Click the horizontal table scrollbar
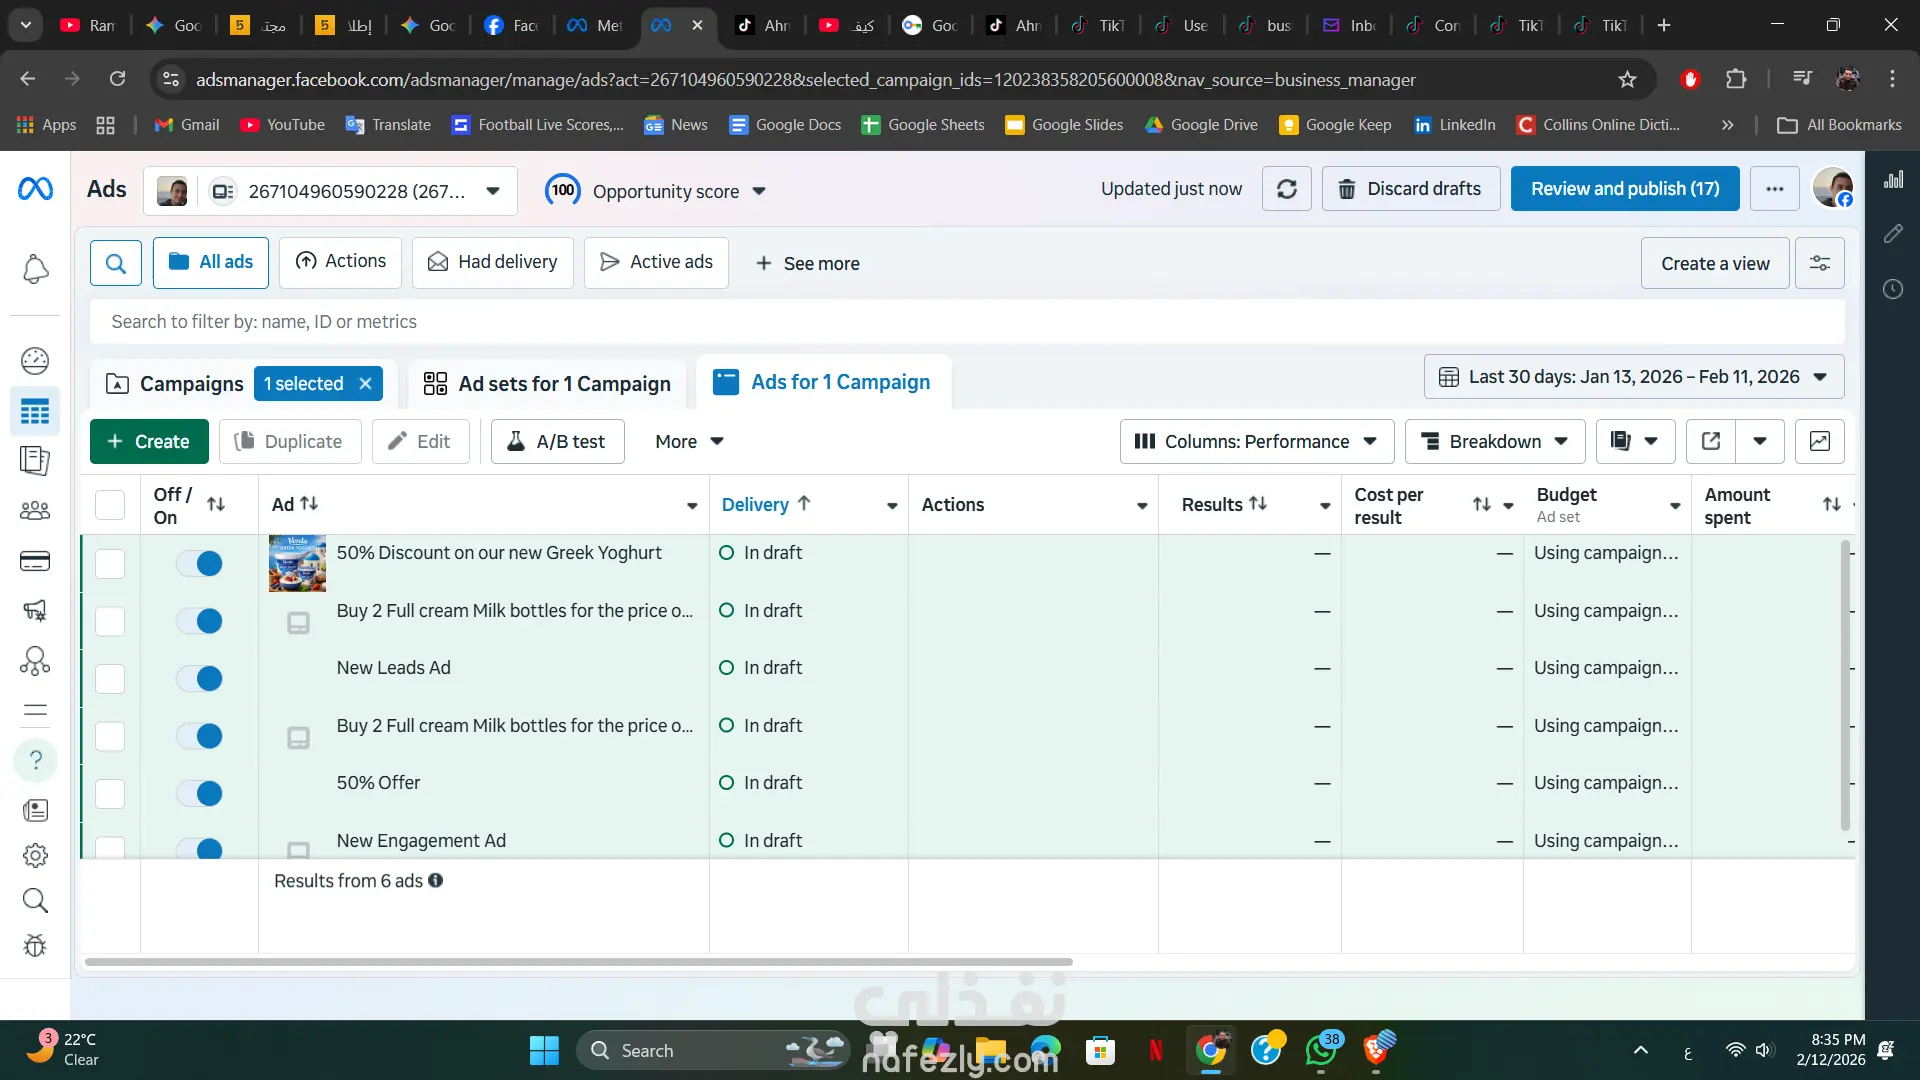Screen dimensions: 1920x1080 [578, 962]
